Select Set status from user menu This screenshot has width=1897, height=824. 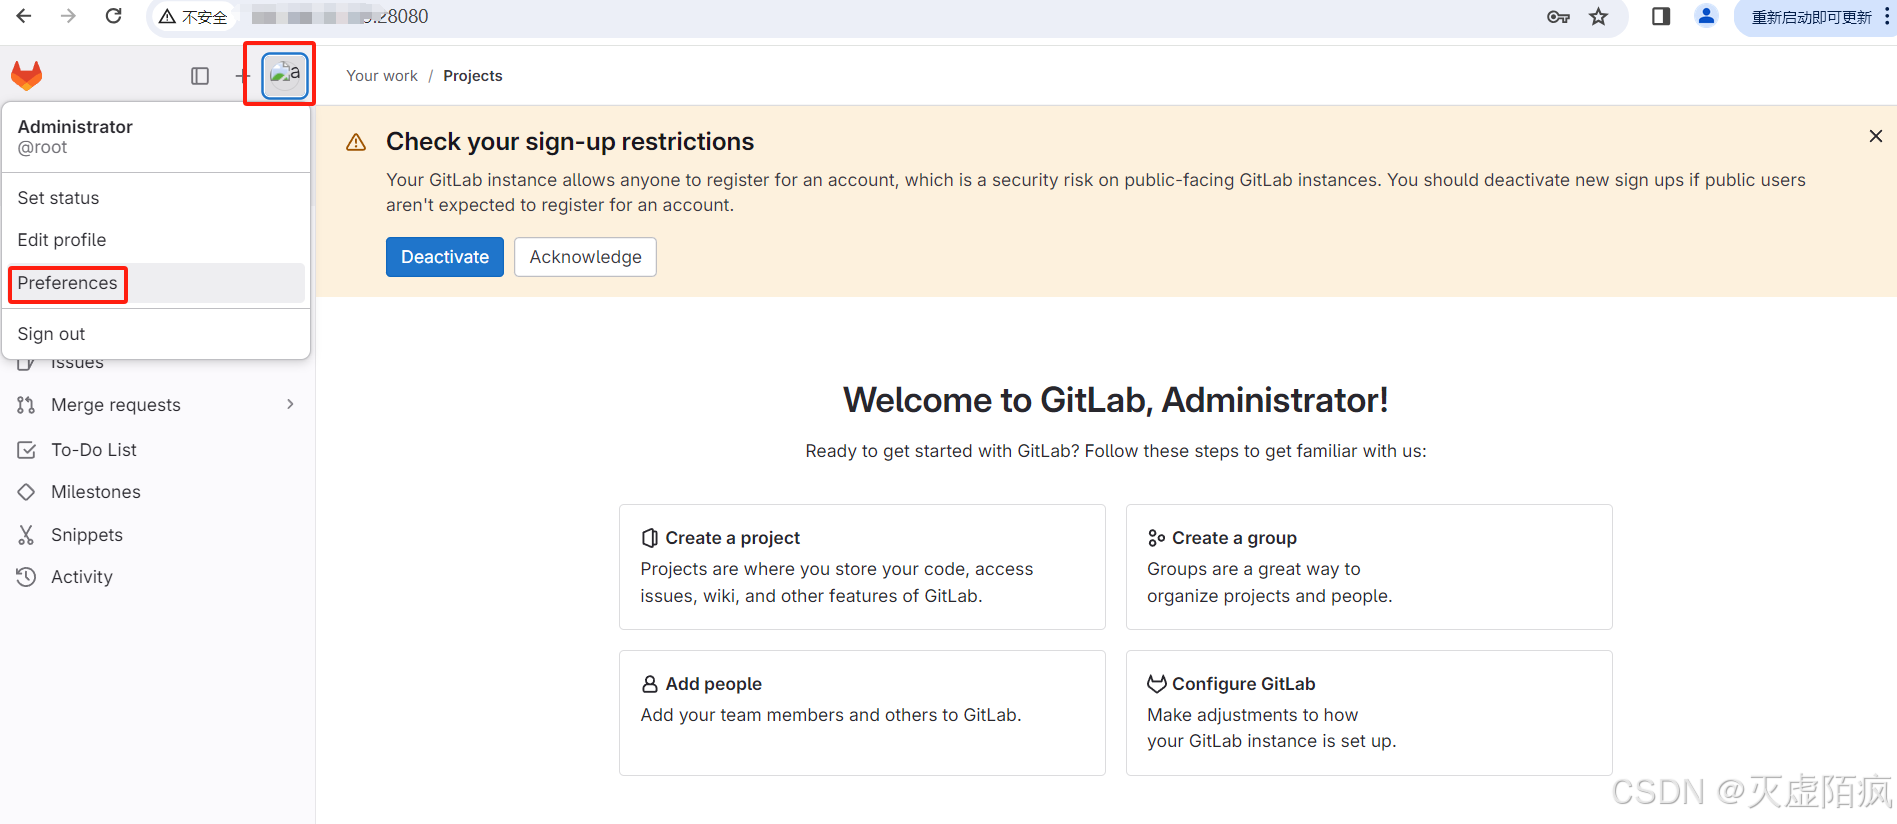[x=156, y=198]
